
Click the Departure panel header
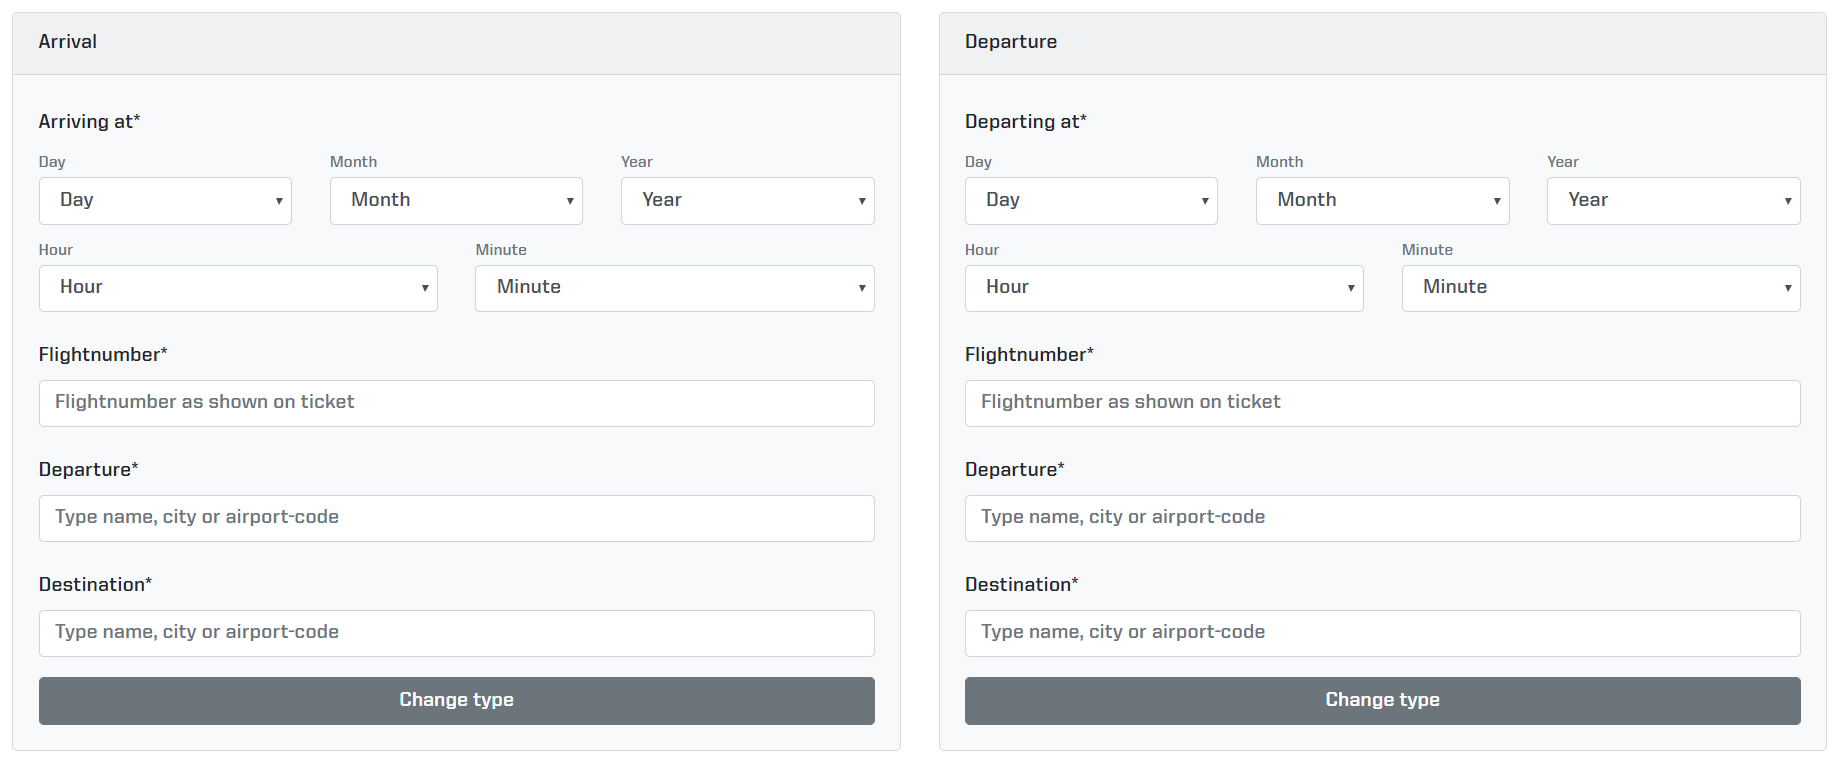(x=1382, y=43)
